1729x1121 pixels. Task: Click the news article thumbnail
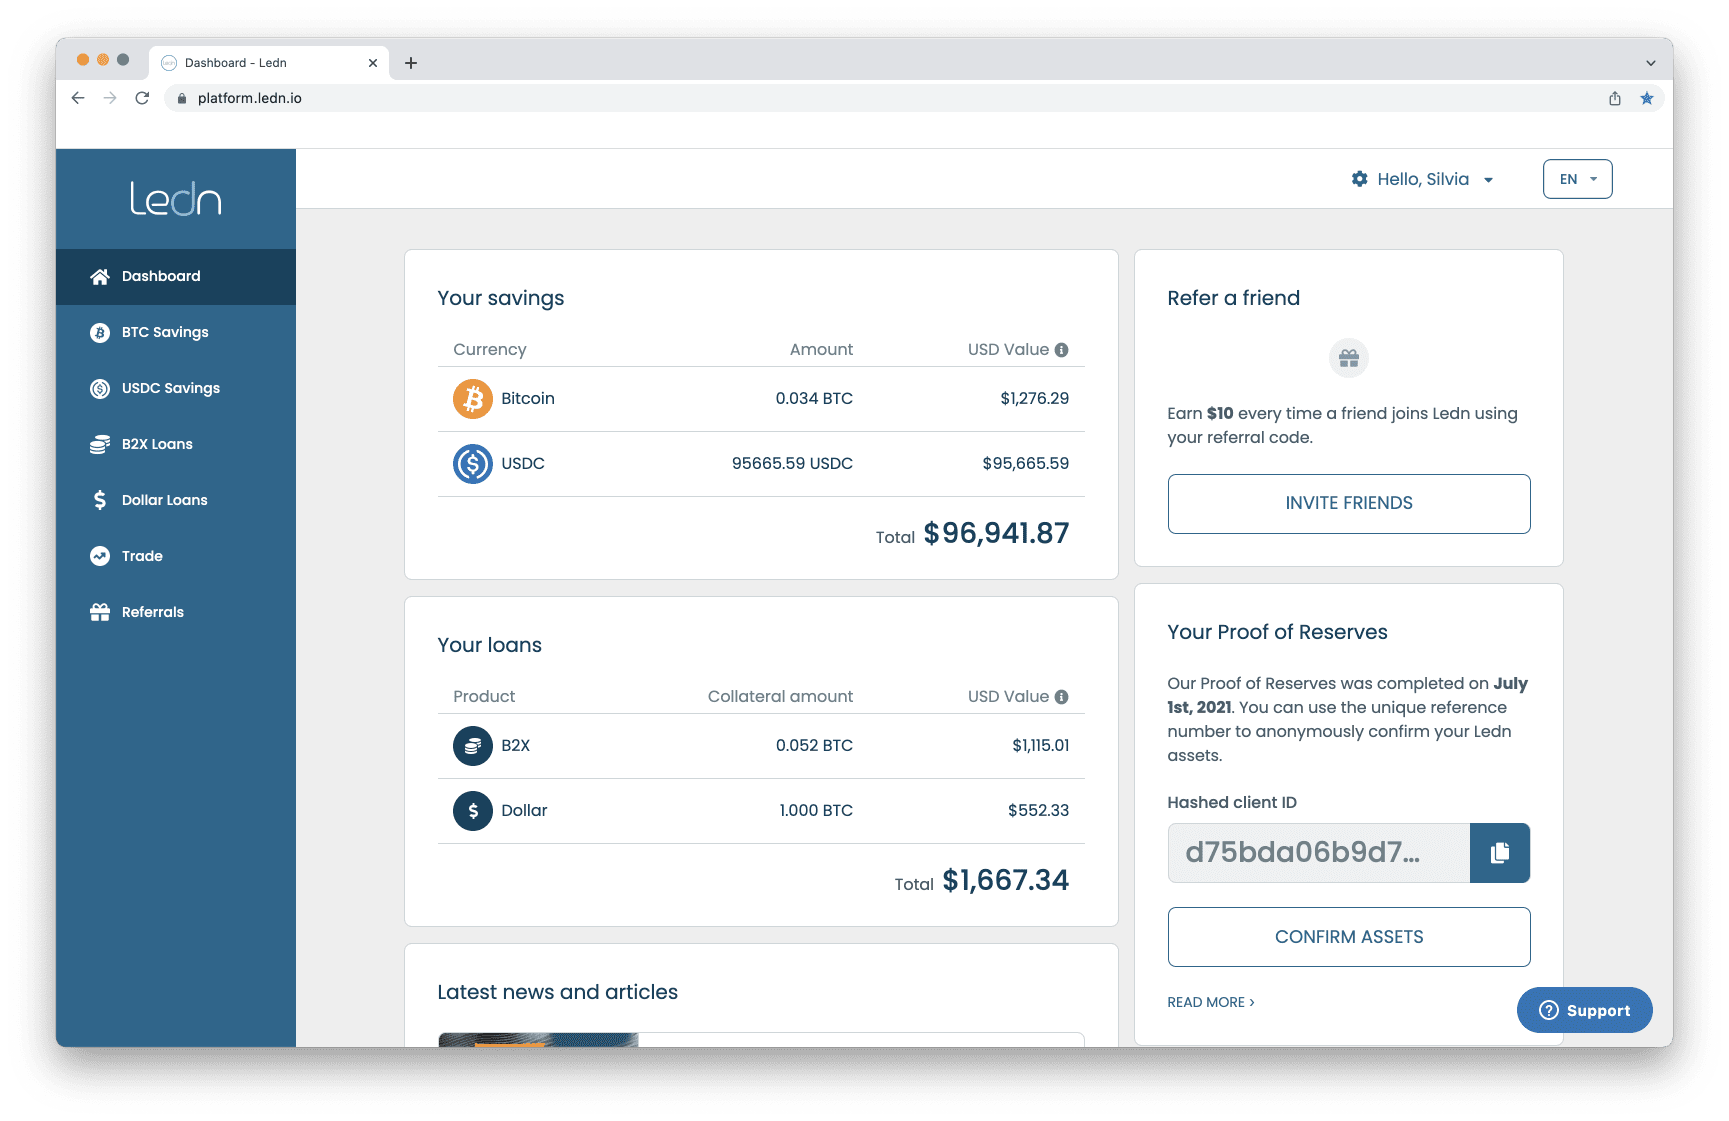538,1040
